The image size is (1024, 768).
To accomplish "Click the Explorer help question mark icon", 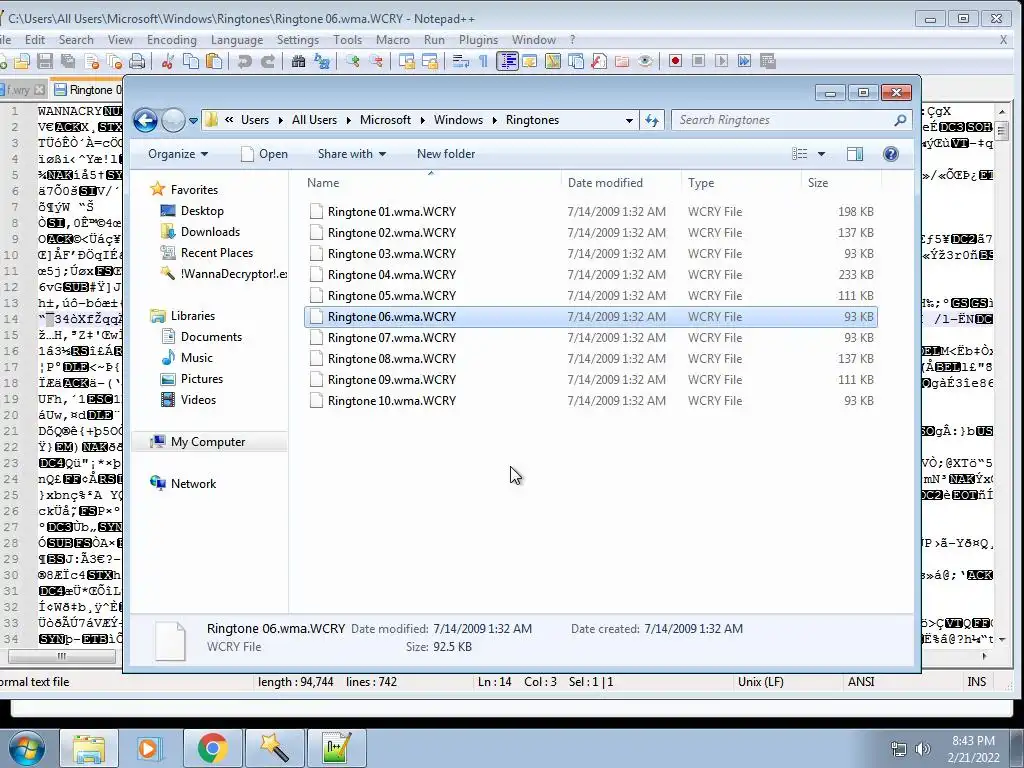I will (x=891, y=154).
